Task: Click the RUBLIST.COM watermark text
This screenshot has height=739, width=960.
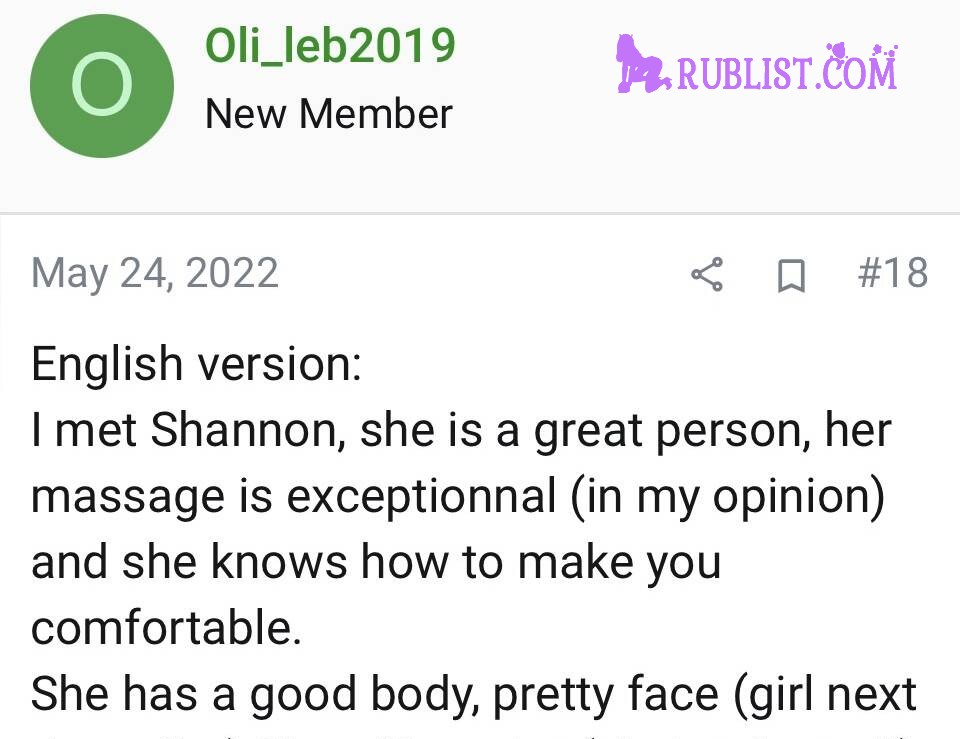Action: 787,73
